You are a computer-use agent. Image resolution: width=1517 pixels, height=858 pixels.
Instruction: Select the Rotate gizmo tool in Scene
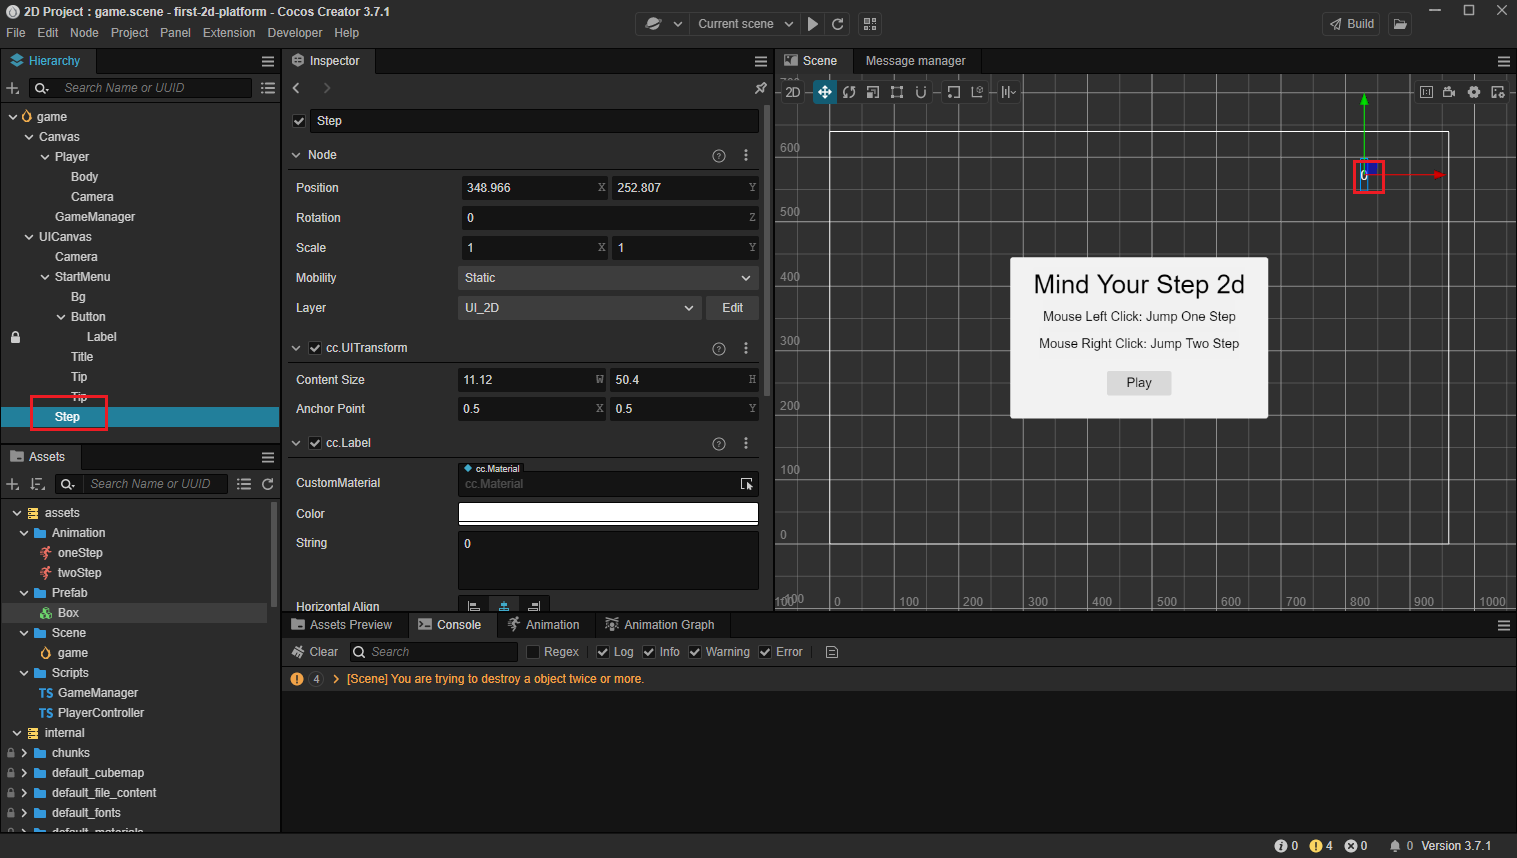coord(849,92)
